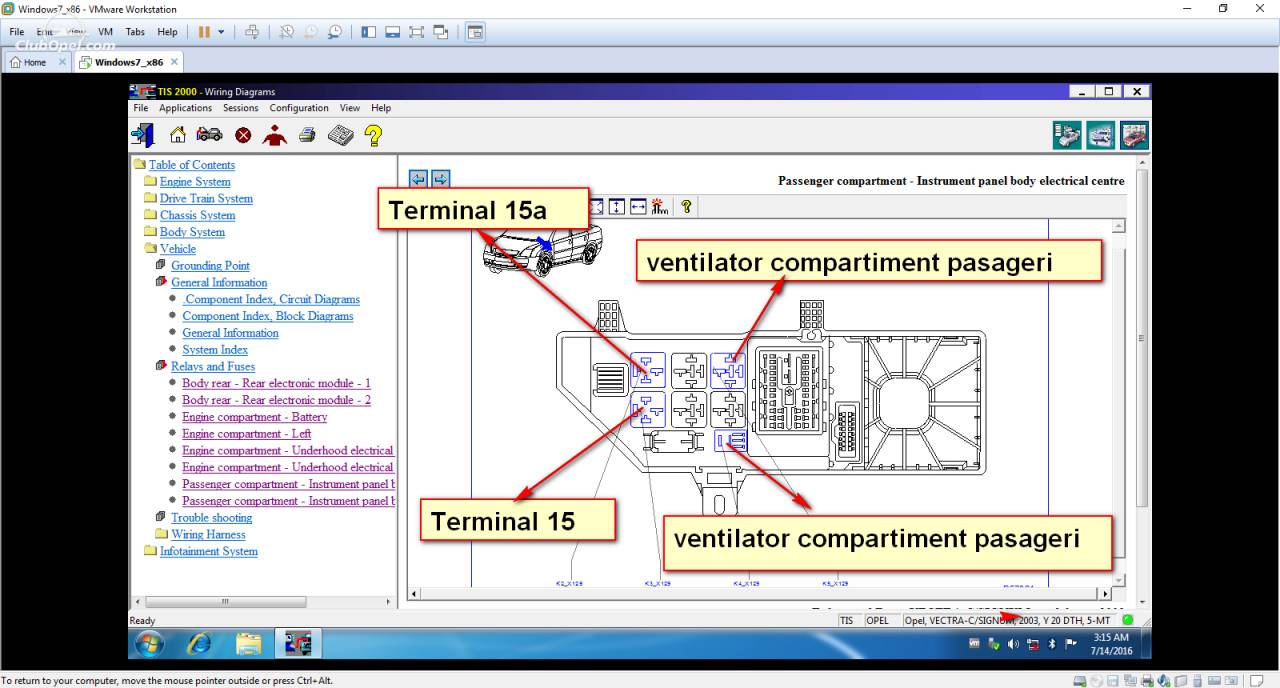1280x688 pixels.
Task: Open Body rear - Rear electronic module - 2
Action: (276, 400)
